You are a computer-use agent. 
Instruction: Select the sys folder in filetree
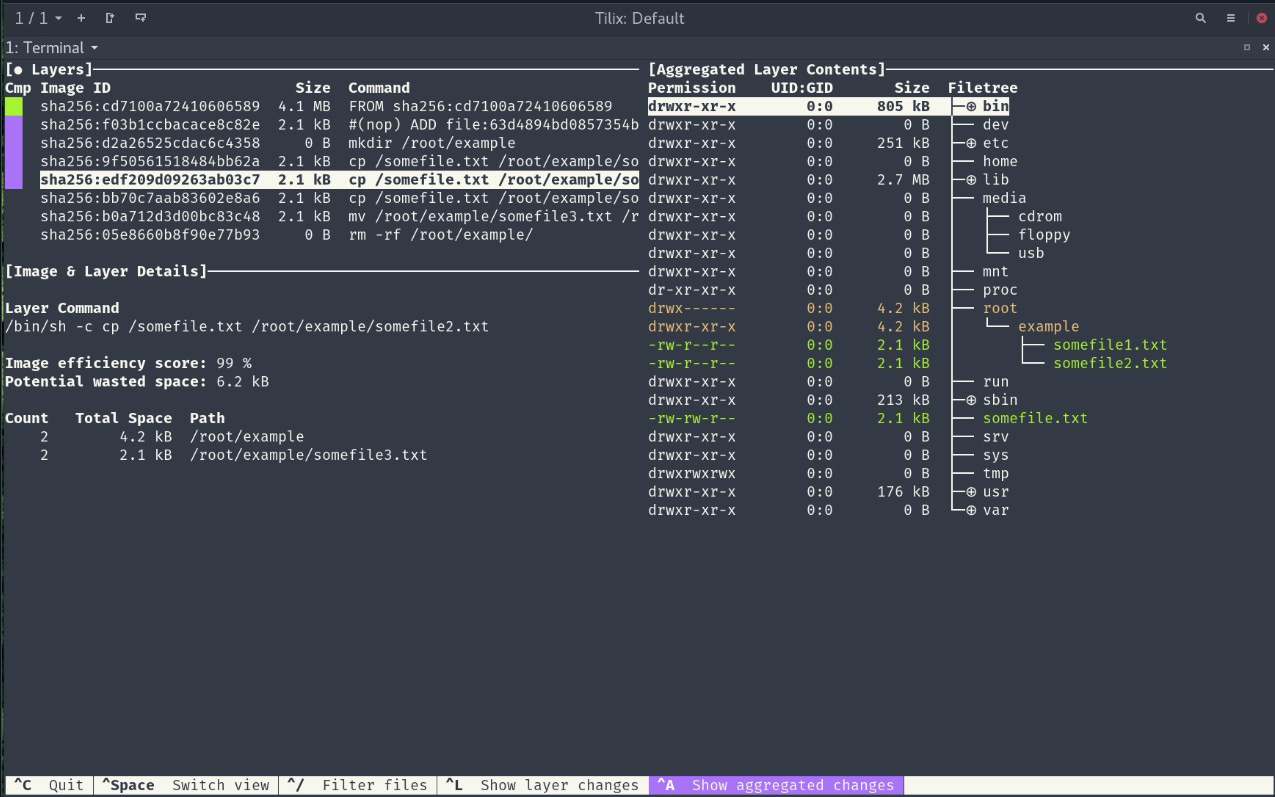(996, 455)
